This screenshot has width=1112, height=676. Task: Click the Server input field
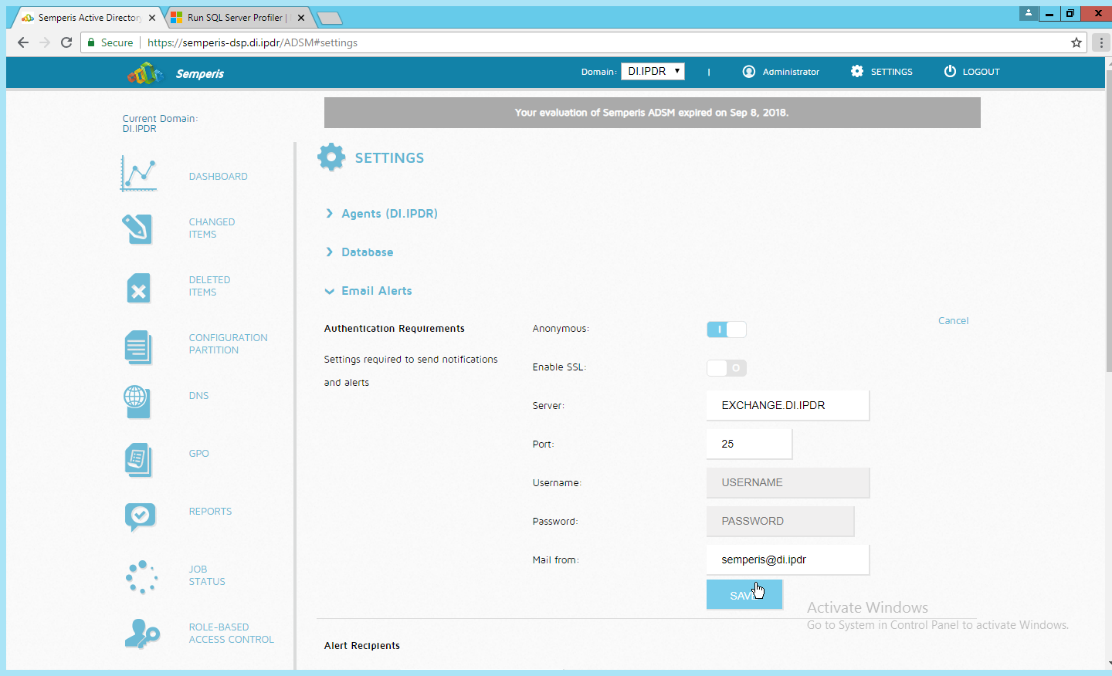787,406
